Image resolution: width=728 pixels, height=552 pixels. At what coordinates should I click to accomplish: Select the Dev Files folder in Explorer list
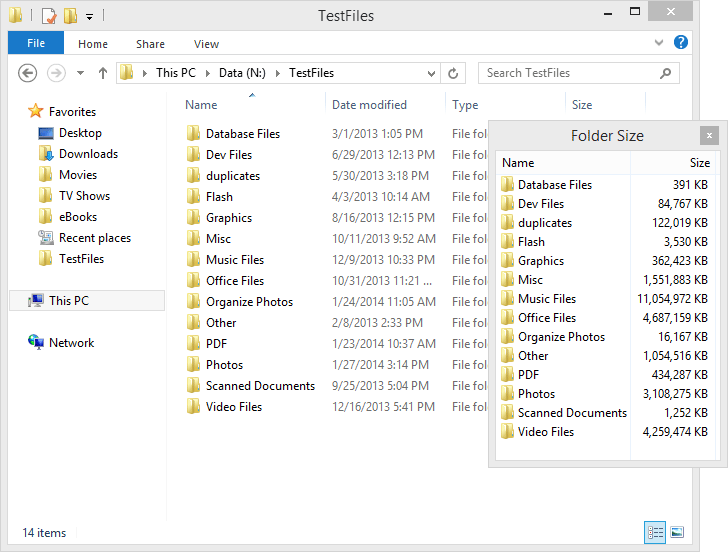220,155
